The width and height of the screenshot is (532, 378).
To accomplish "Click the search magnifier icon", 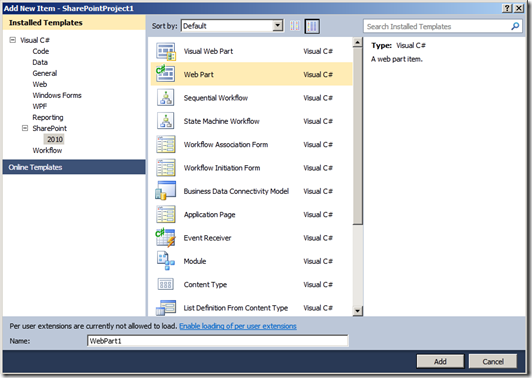I will (x=515, y=26).
